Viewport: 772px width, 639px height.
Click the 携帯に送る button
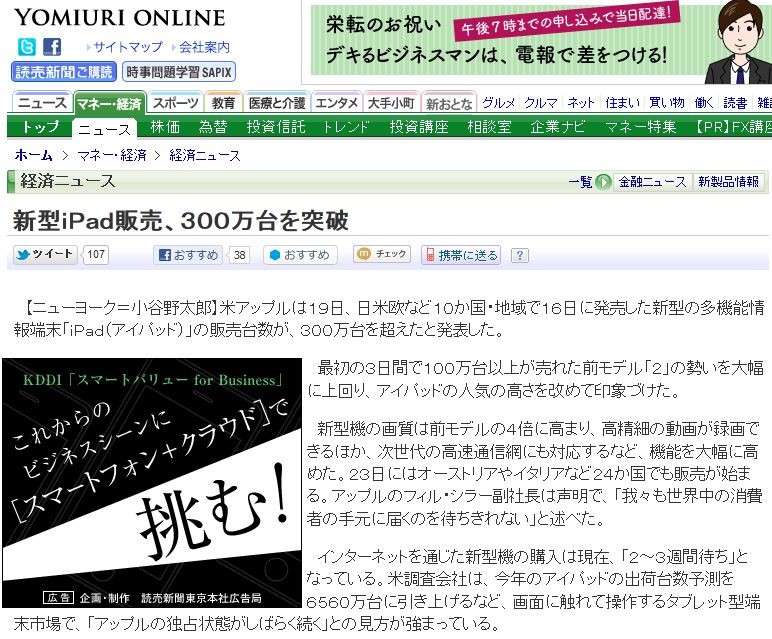461,255
